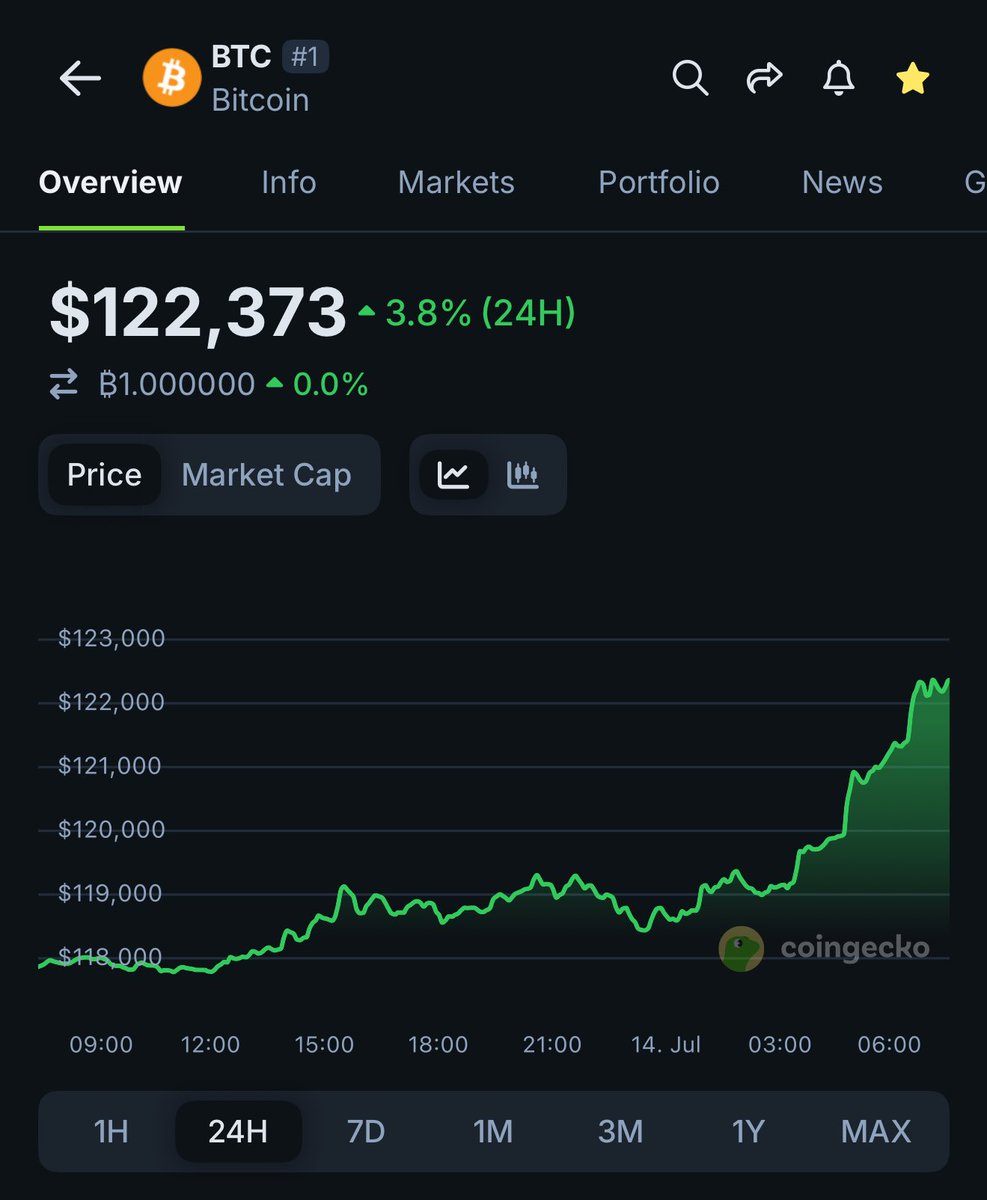Tap the share arrow icon

tap(765, 78)
